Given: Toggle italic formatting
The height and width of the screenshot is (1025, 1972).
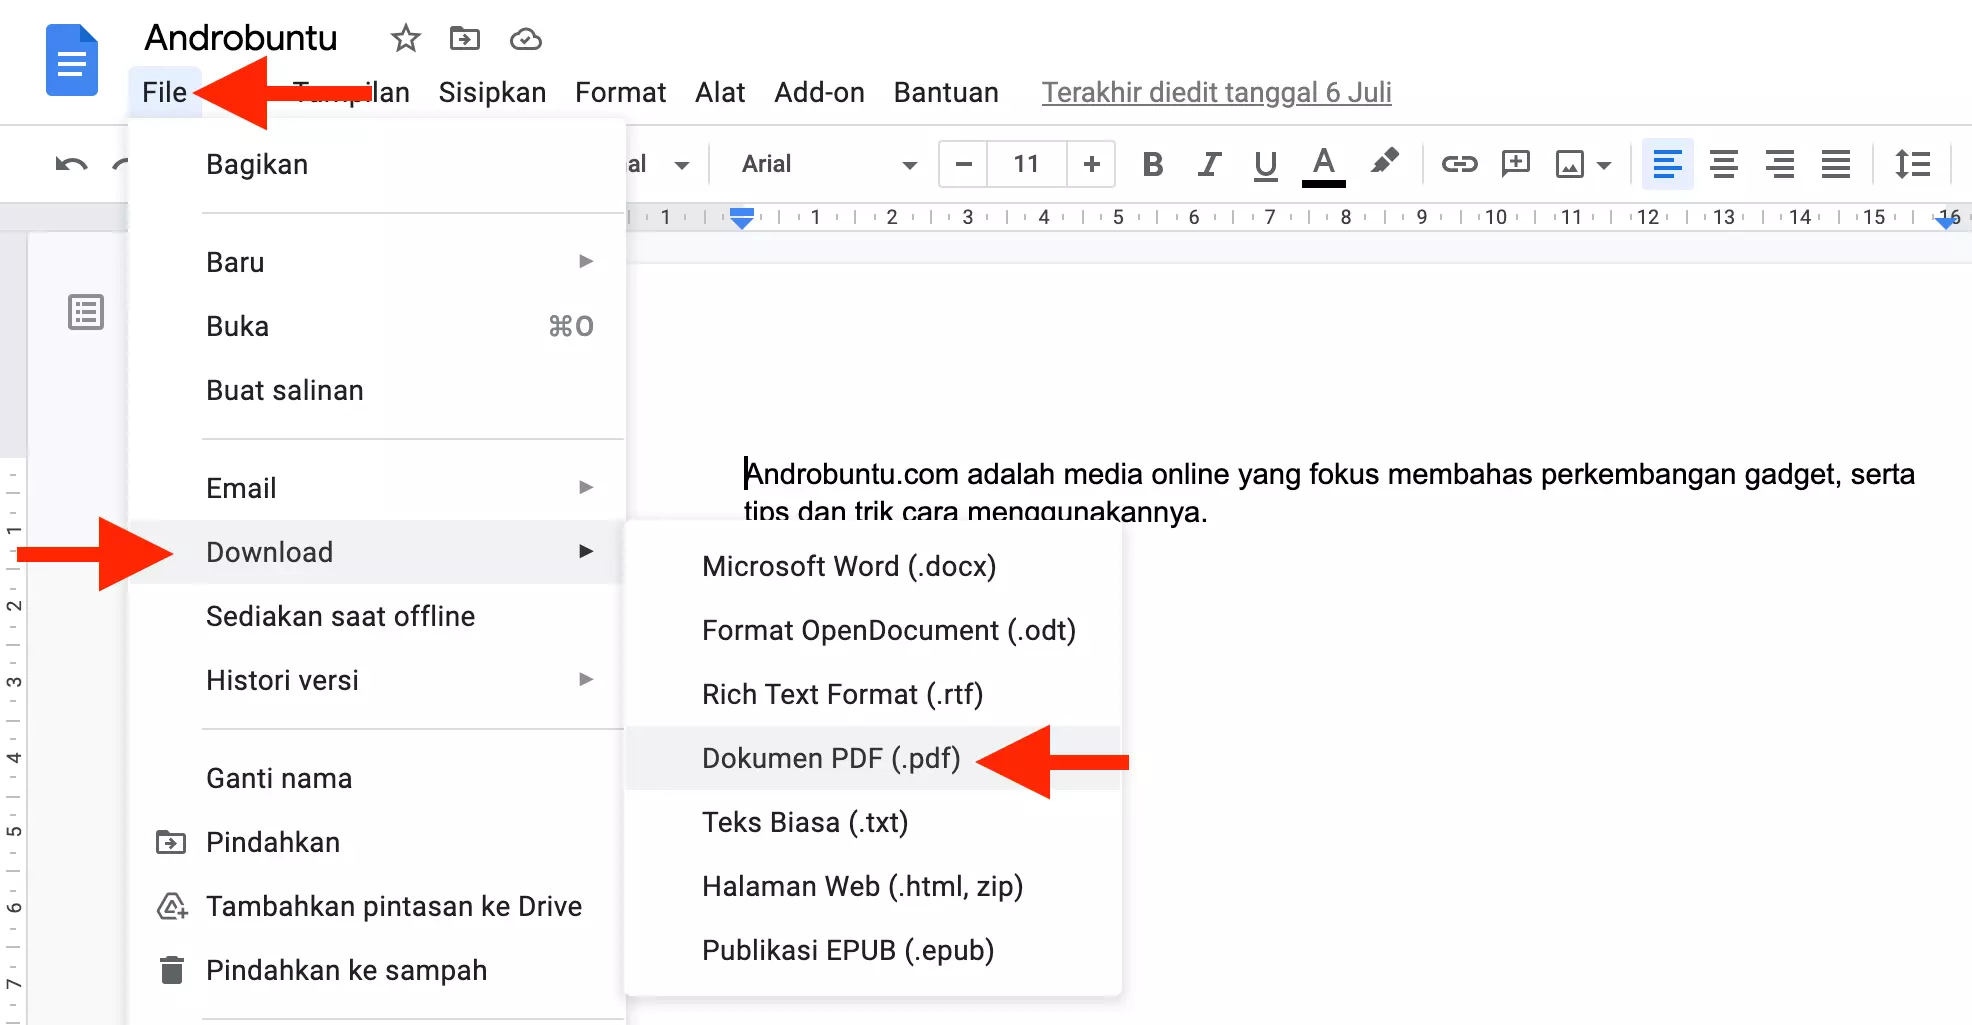Looking at the screenshot, I should (x=1208, y=164).
